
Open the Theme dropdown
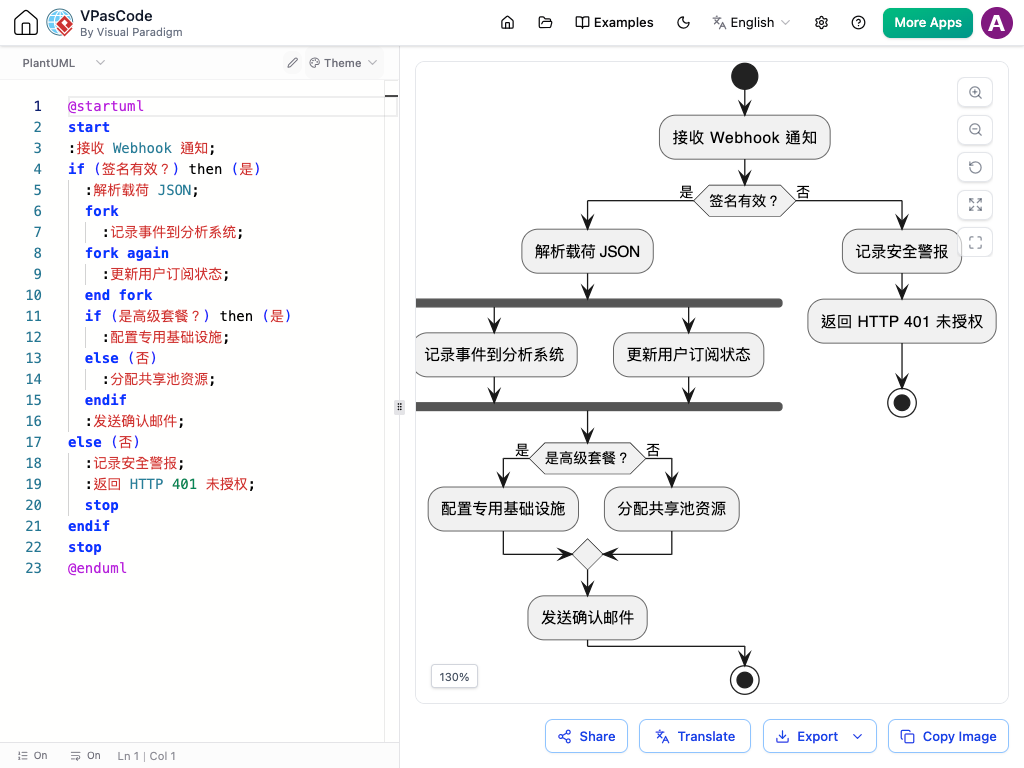pos(344,63)
